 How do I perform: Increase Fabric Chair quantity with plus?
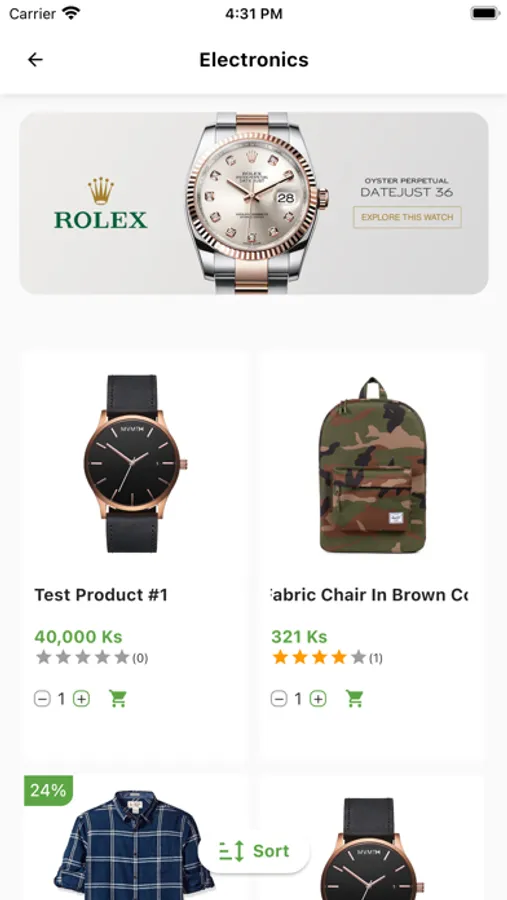click(318, 699)
